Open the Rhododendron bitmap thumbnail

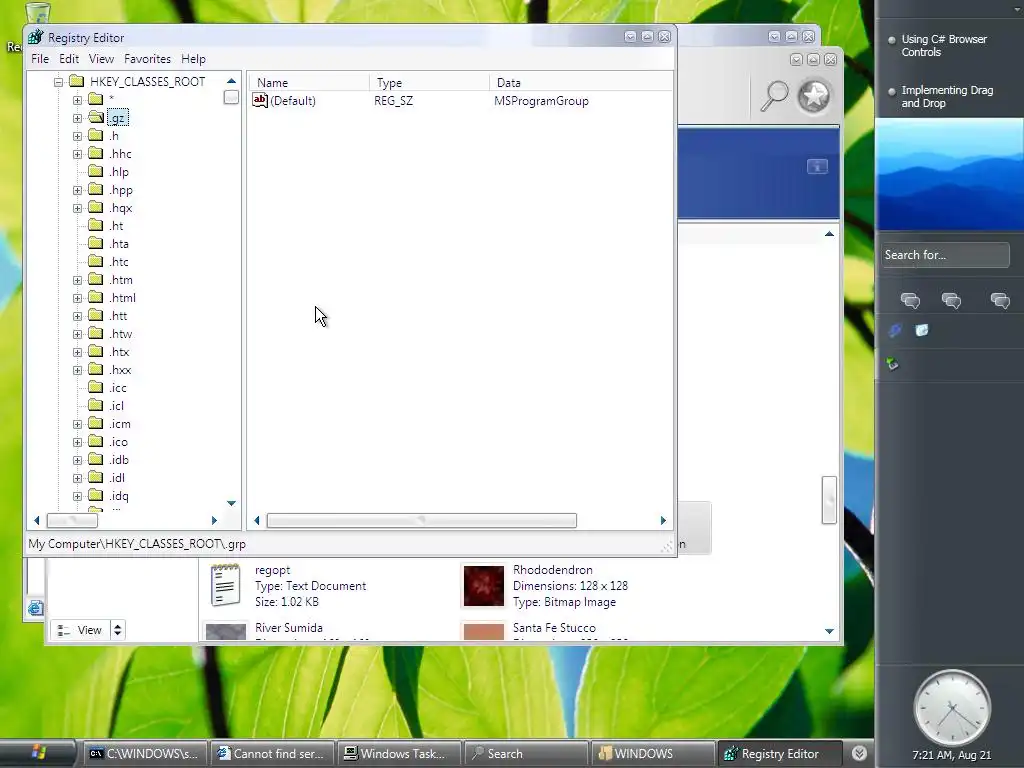click(x=483, y=586)
